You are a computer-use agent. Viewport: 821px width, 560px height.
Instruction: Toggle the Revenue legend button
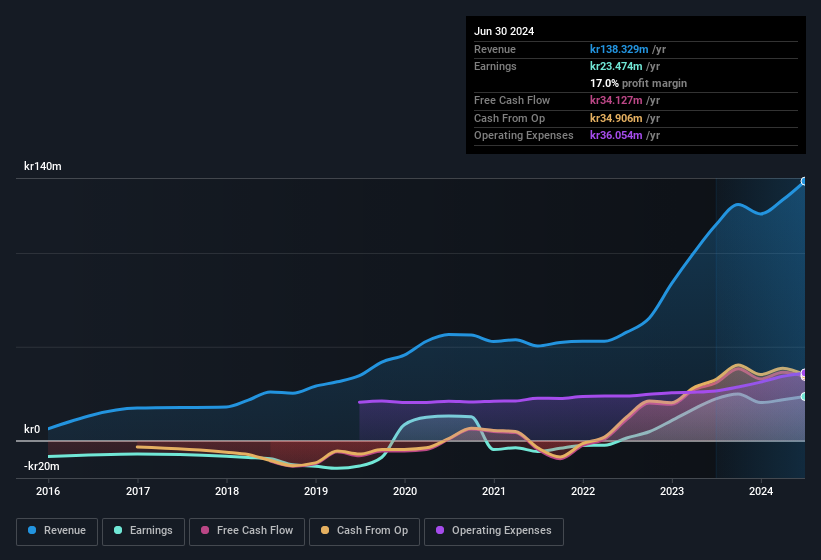tap(57, 531)
